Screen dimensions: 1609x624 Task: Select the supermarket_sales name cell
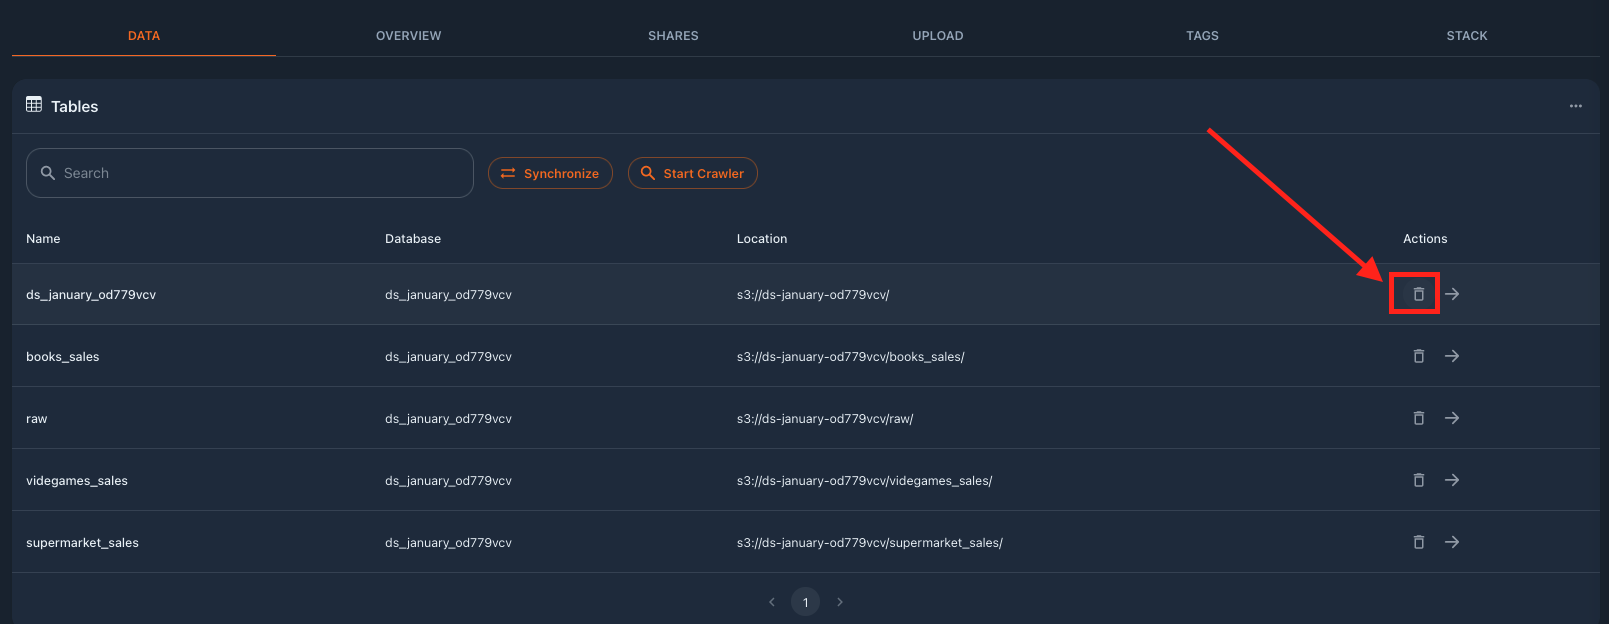pyautogui.click(x=82, y=543)
